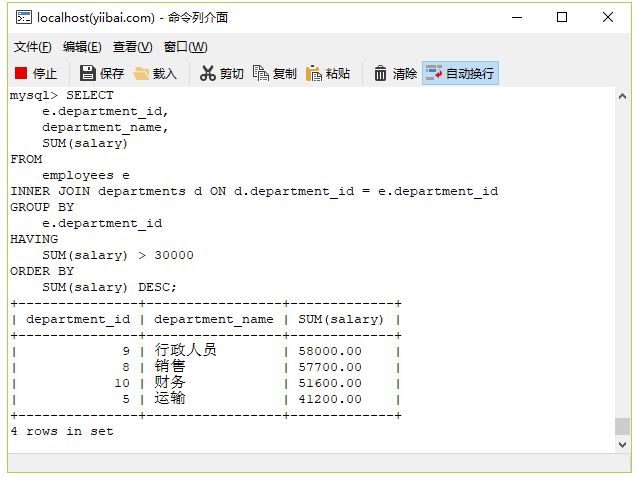639x478 pixels.
Task: Click the SUM(salary) column header in the result table
Action: pyautogui.click(x=341, y=319)
